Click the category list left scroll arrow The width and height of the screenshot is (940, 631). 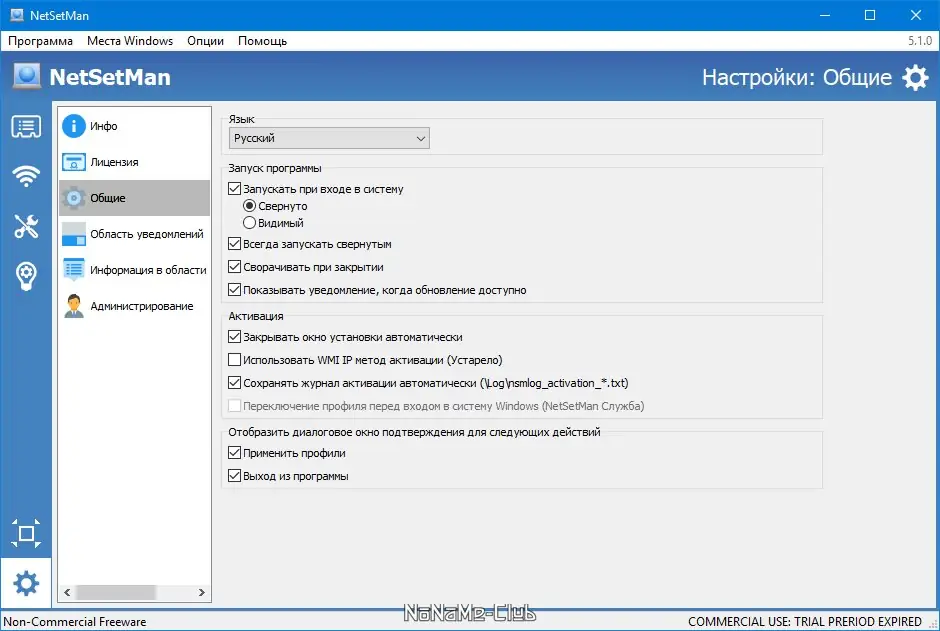67,593
